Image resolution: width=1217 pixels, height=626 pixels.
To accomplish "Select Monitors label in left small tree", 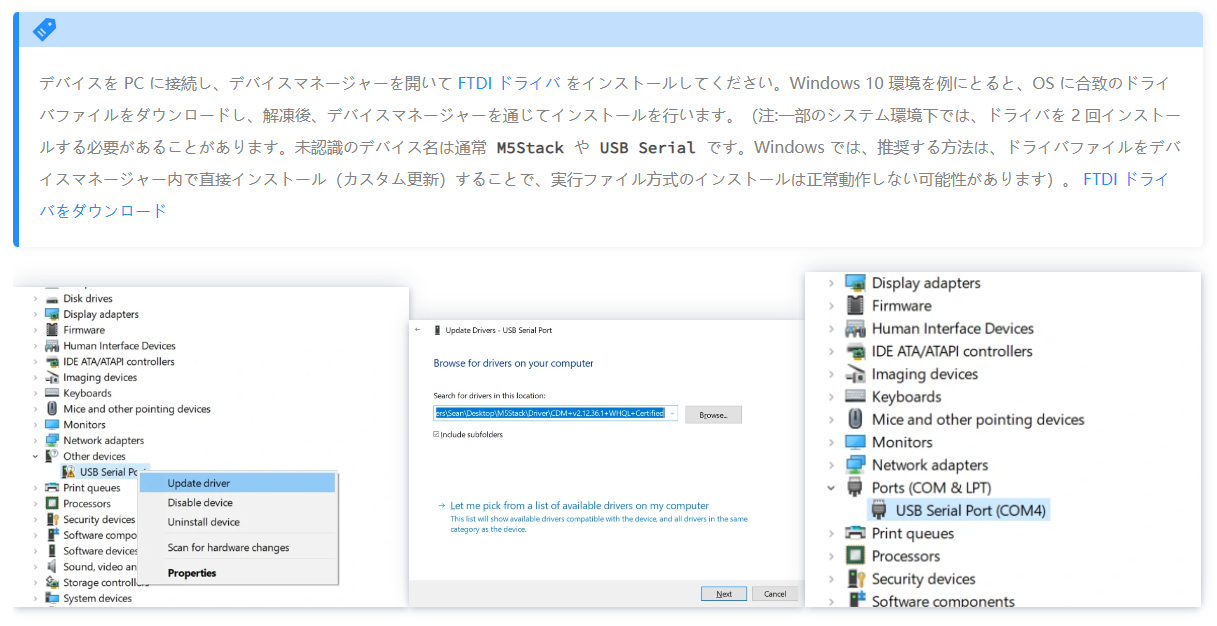I will [84, 425].
